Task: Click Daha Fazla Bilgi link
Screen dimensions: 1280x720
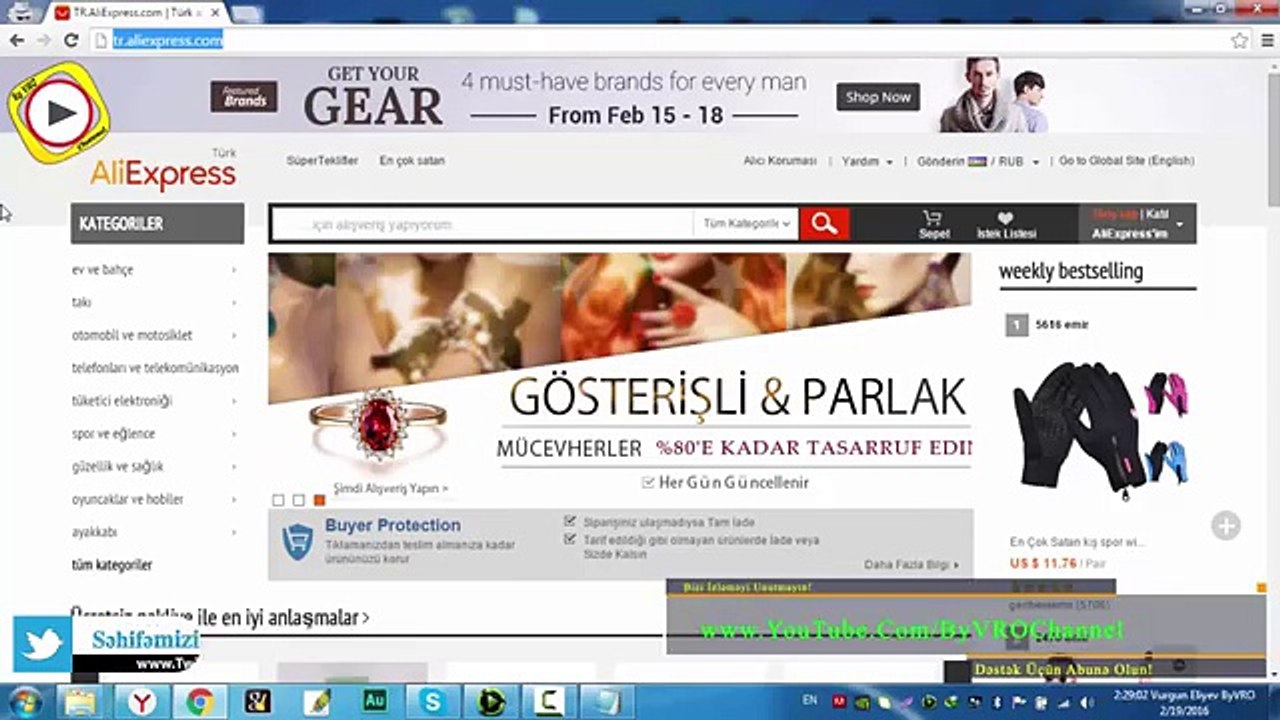Action: (x=911, y=565)
